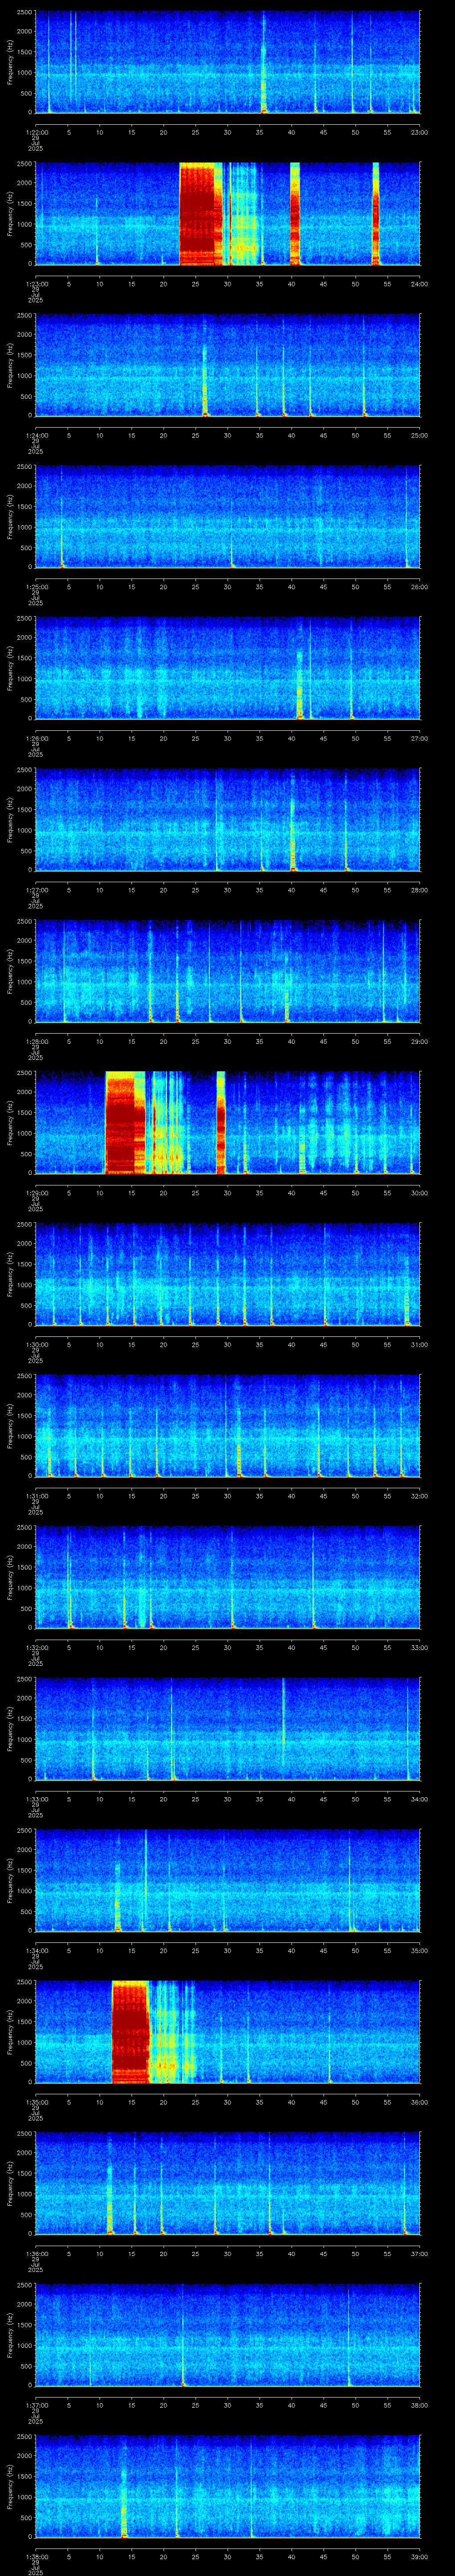The width and height of the screenshot is (455, 2576).
Task: Open the 1:32:00 spectrogram panel
Action: 227,1577
